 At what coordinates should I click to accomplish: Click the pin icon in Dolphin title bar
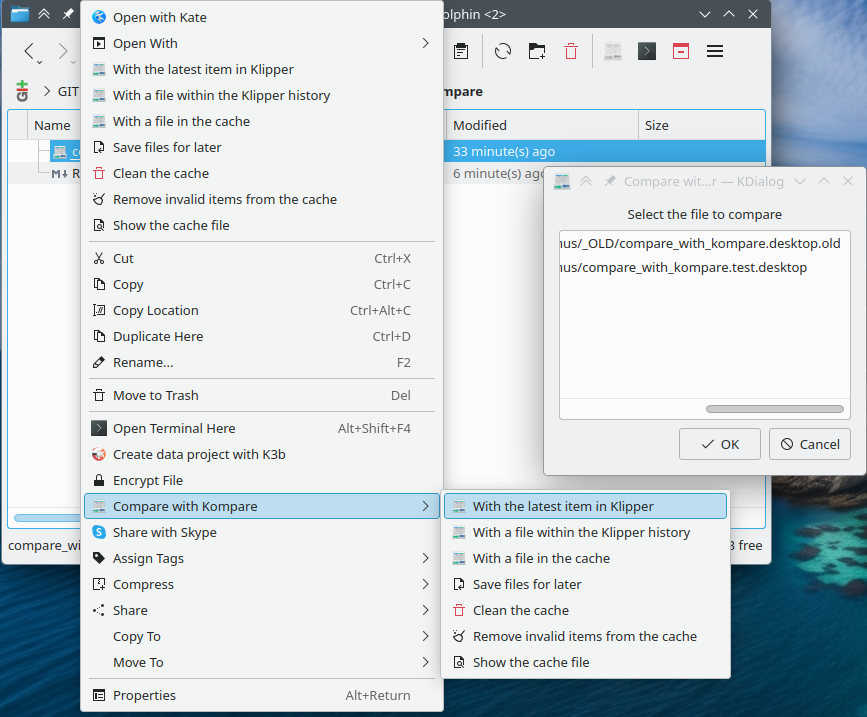68,14
